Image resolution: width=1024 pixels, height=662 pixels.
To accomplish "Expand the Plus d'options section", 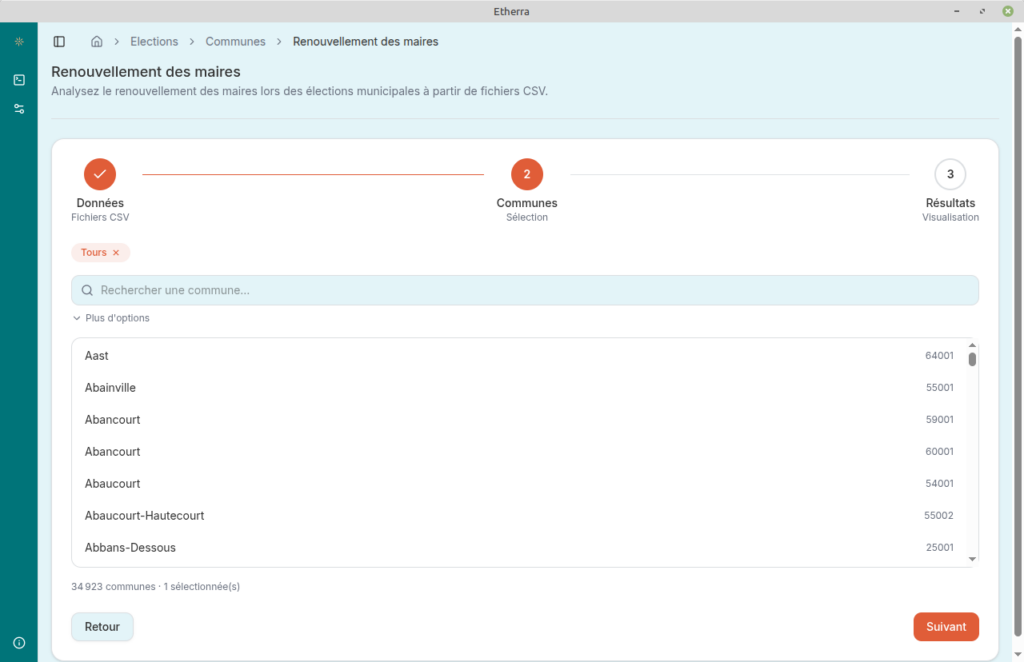I will 111,318.
